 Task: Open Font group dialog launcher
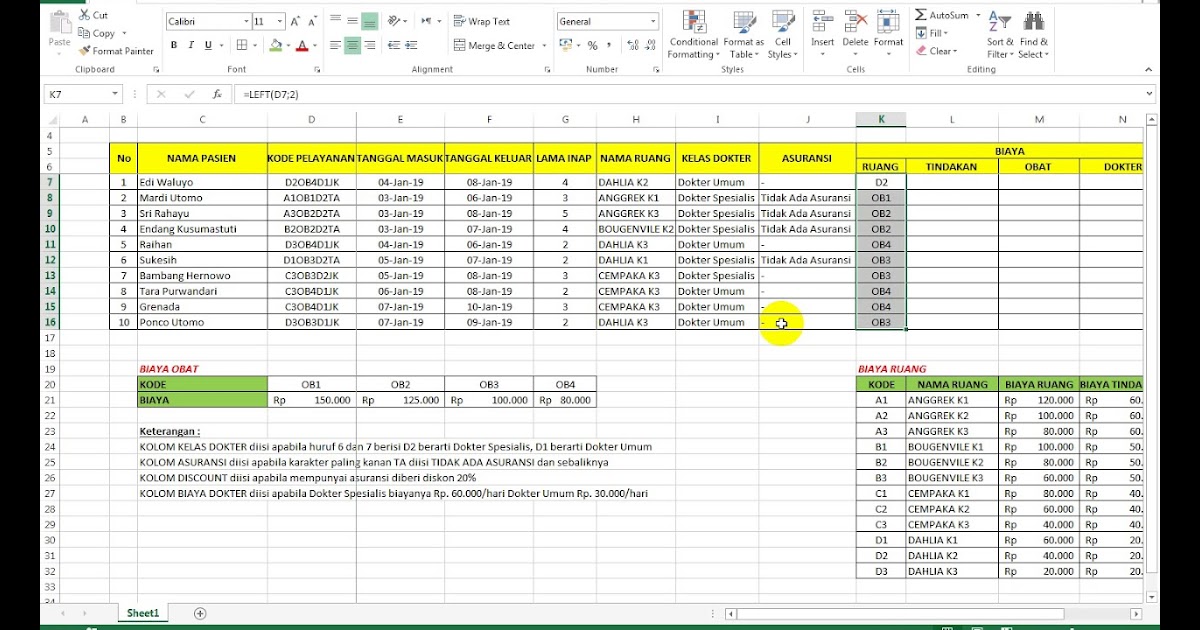click(317, 70)
